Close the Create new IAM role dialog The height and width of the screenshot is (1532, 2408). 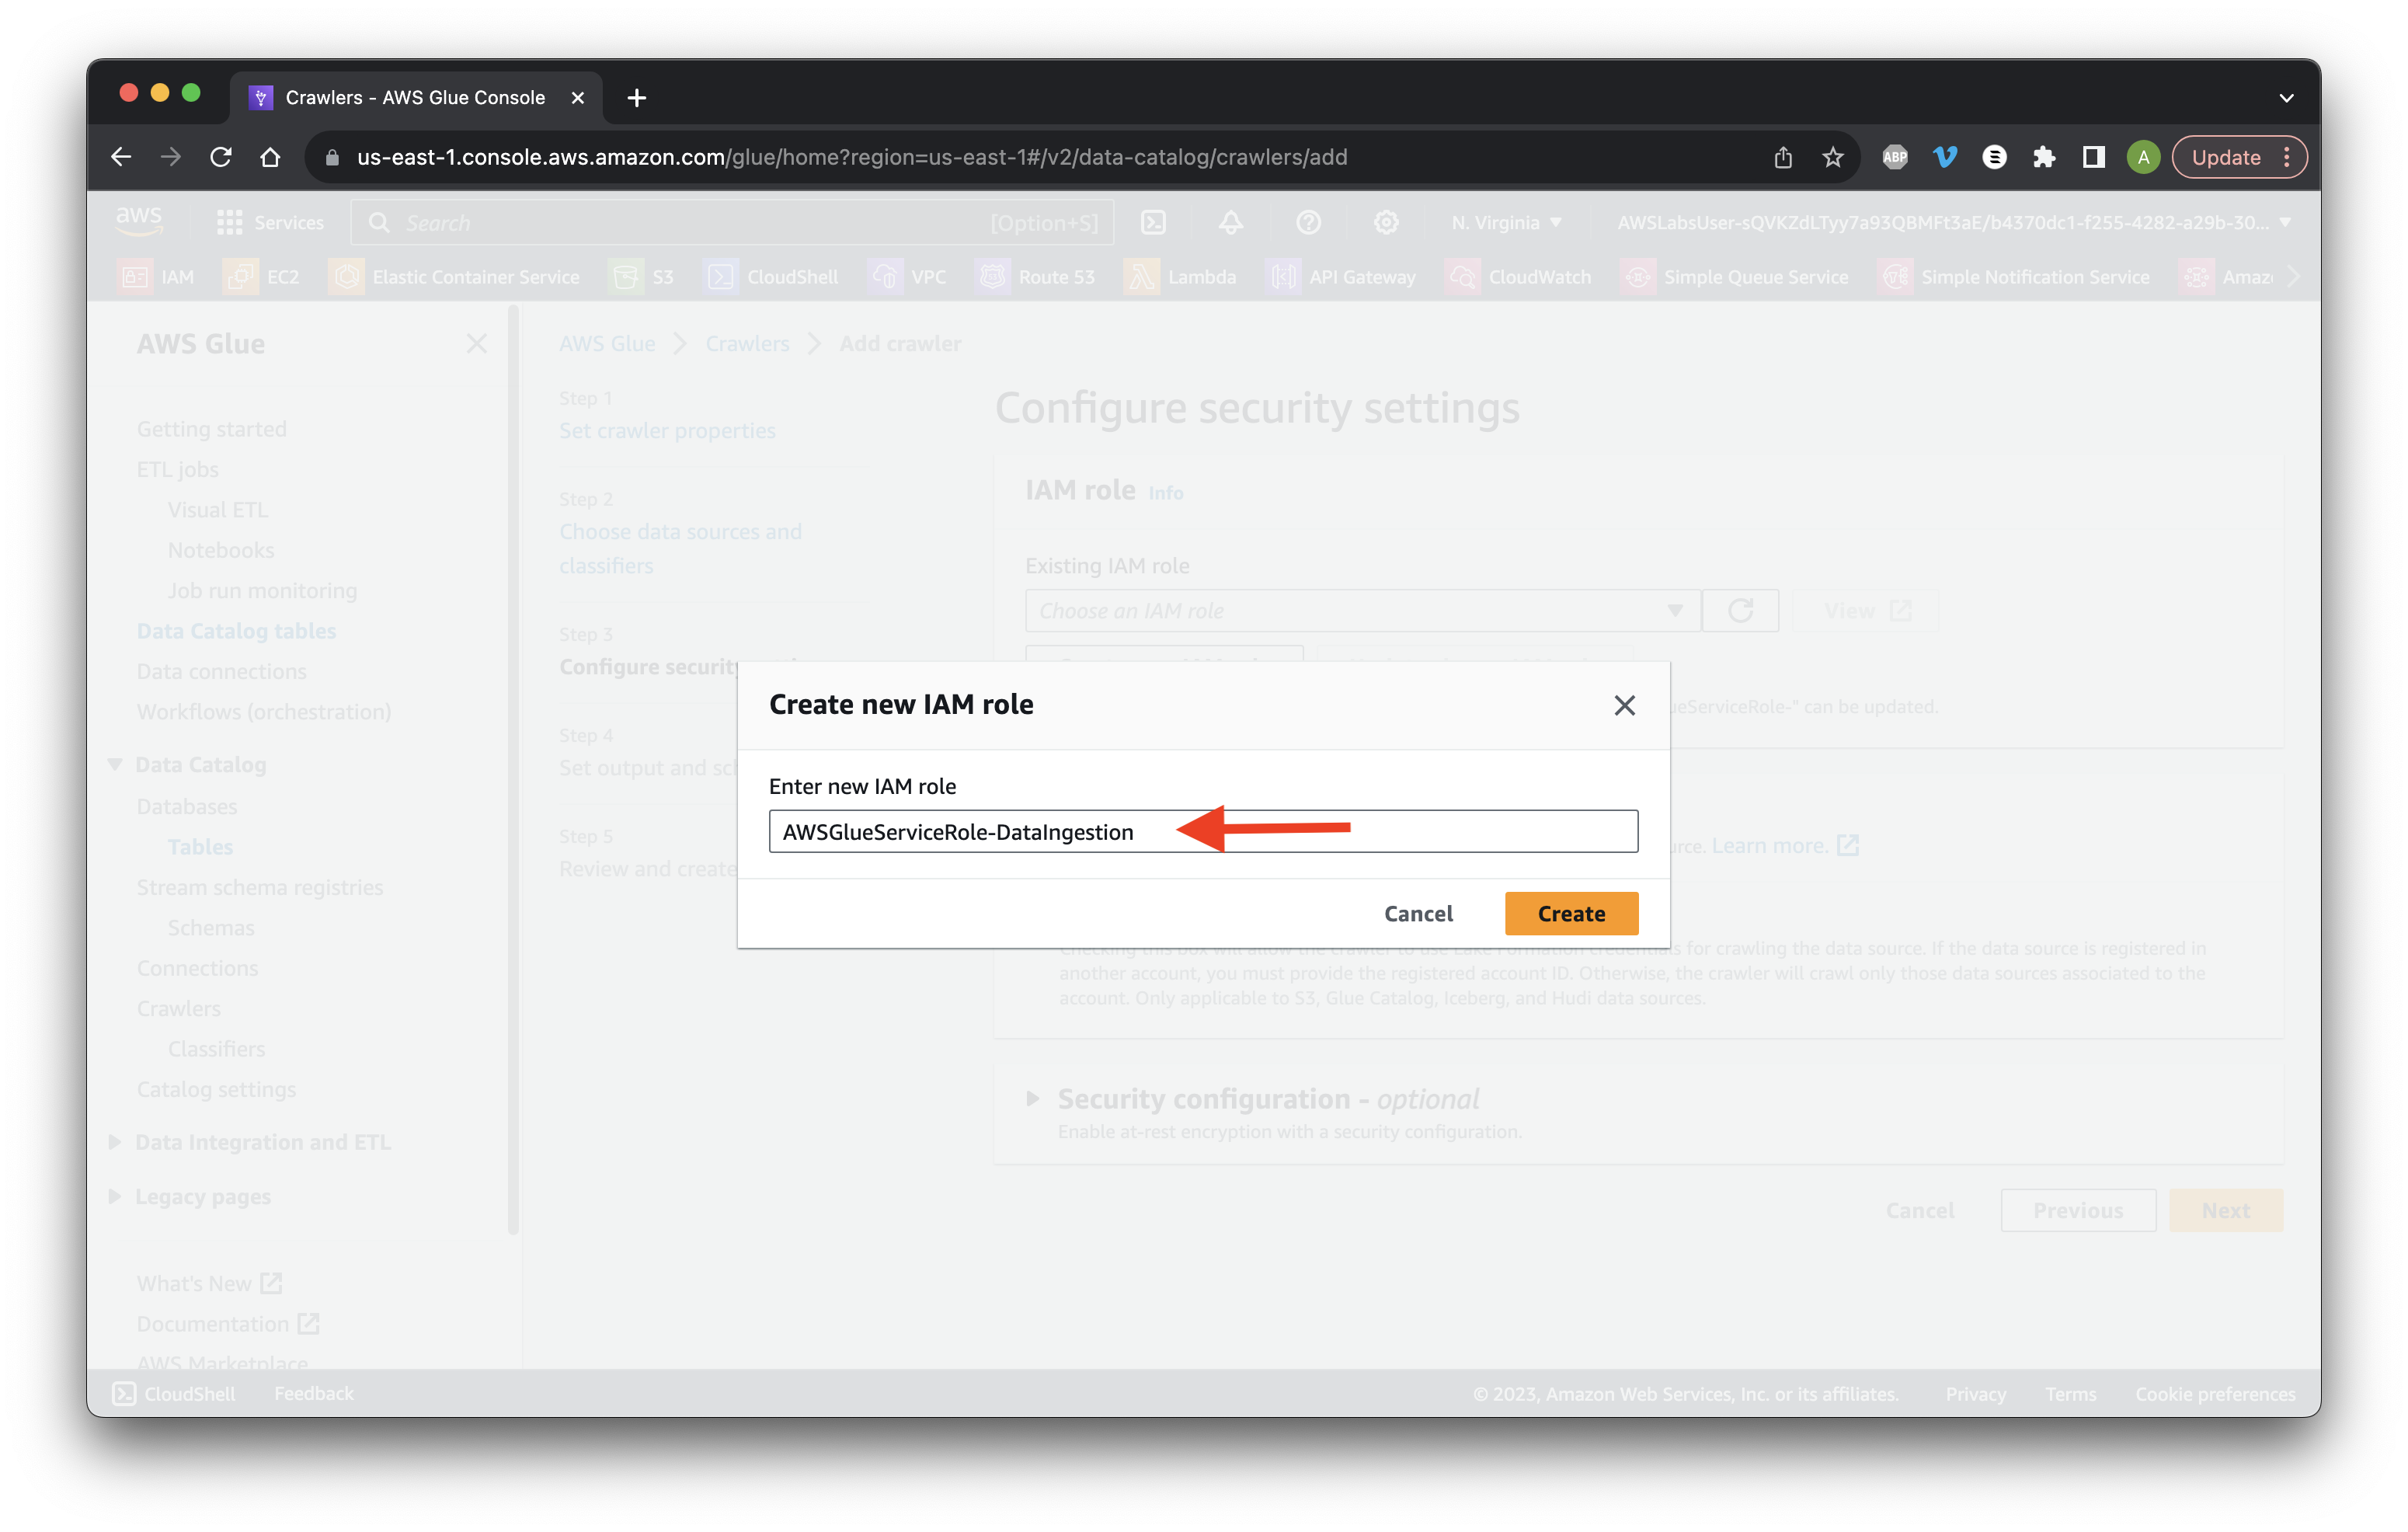(1624, 705)
